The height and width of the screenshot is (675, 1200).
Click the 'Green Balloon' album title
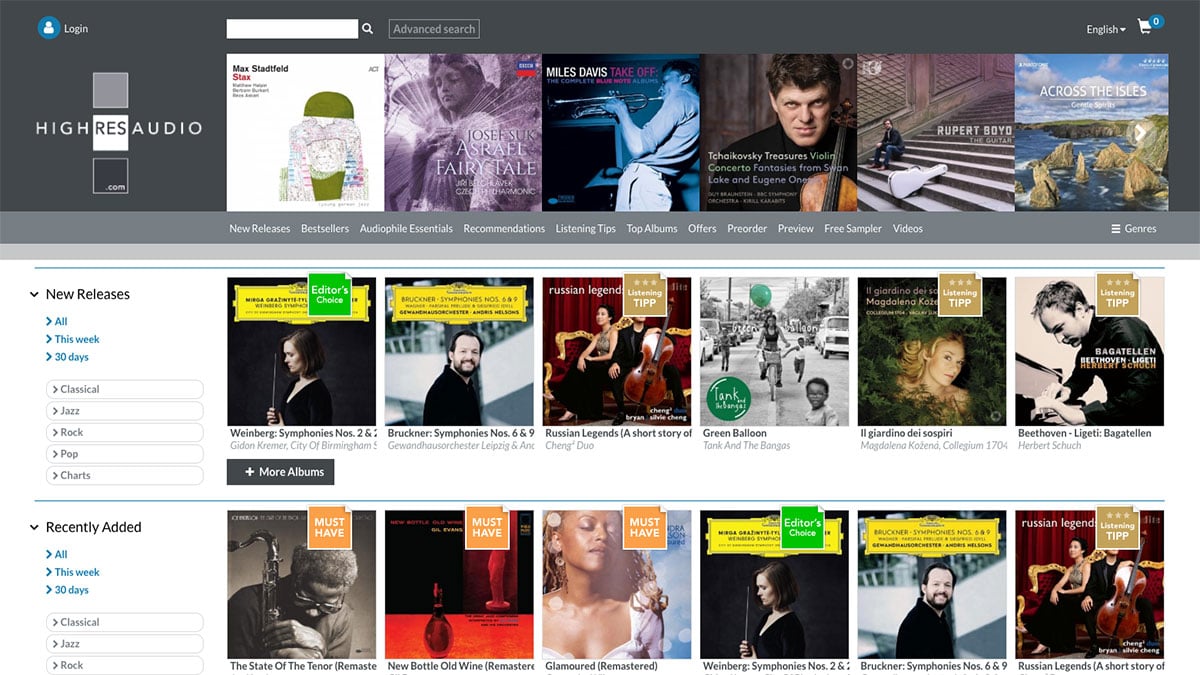tap(735, 433)
